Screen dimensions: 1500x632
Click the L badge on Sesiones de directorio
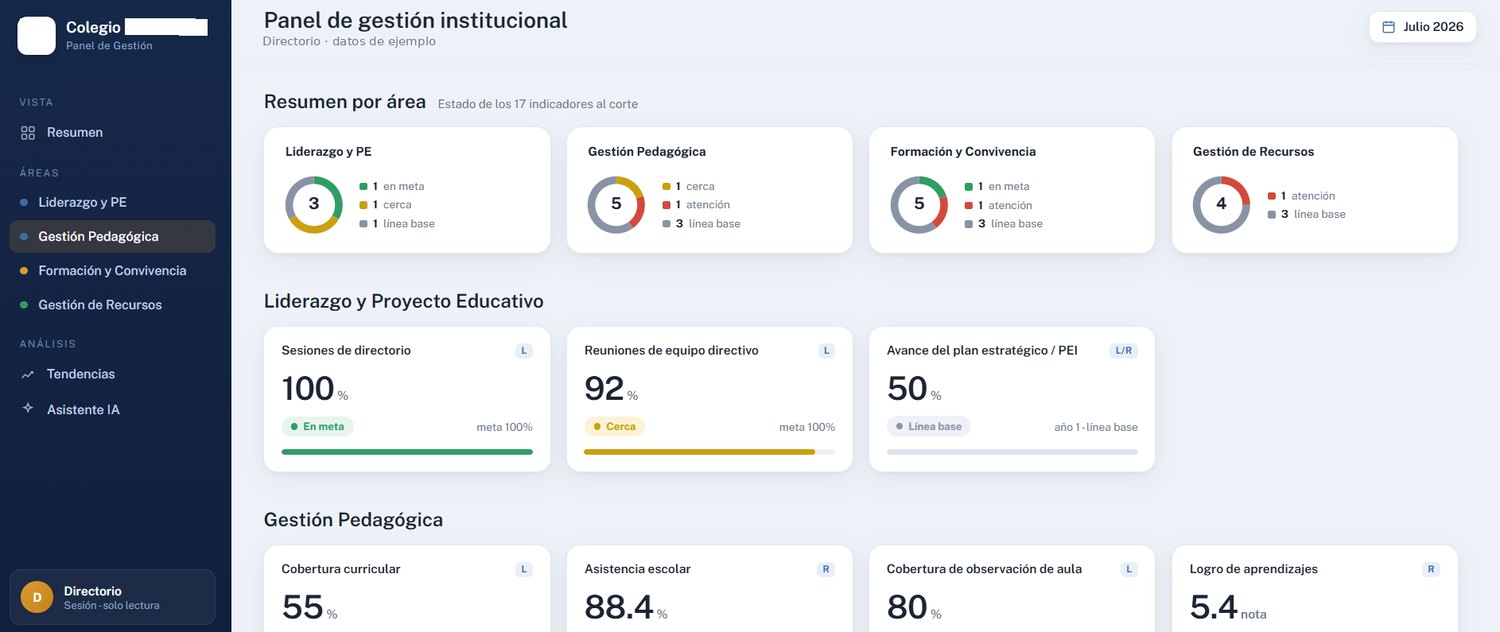[524, 351]
